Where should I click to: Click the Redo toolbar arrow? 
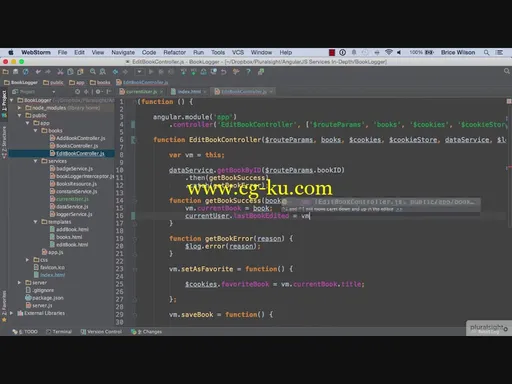(48, 72)
